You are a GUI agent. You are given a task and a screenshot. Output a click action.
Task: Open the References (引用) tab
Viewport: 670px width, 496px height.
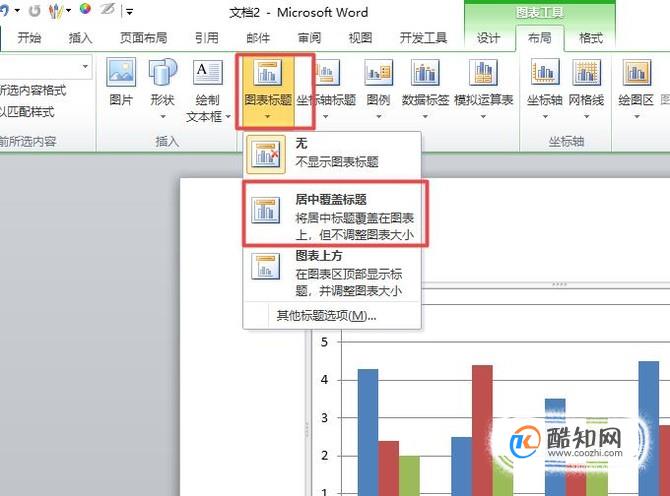click(x=207, y=38)
